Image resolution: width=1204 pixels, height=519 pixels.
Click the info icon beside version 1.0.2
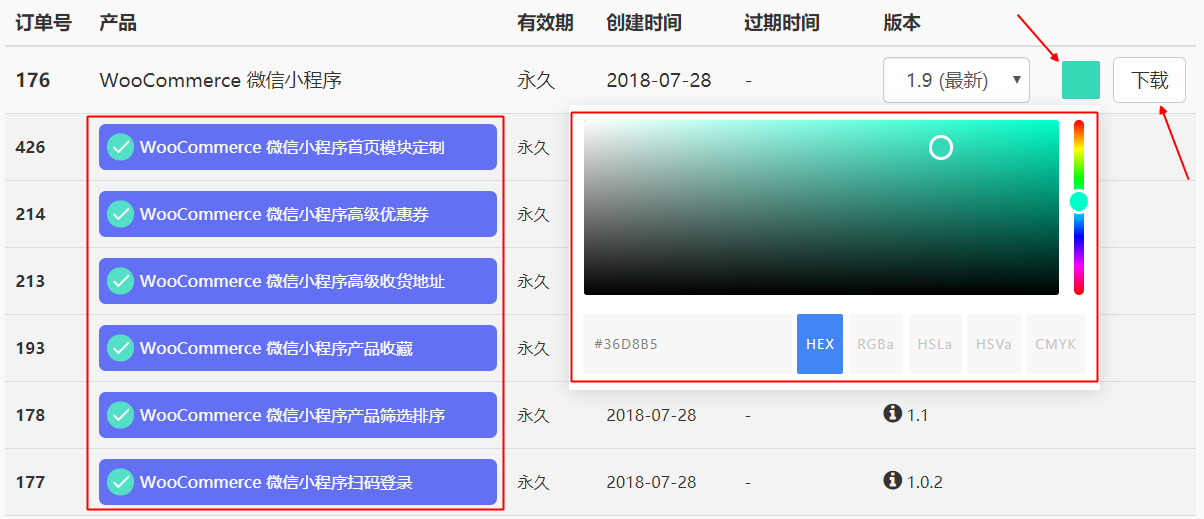pyautogui.click(x=893, y=480)
